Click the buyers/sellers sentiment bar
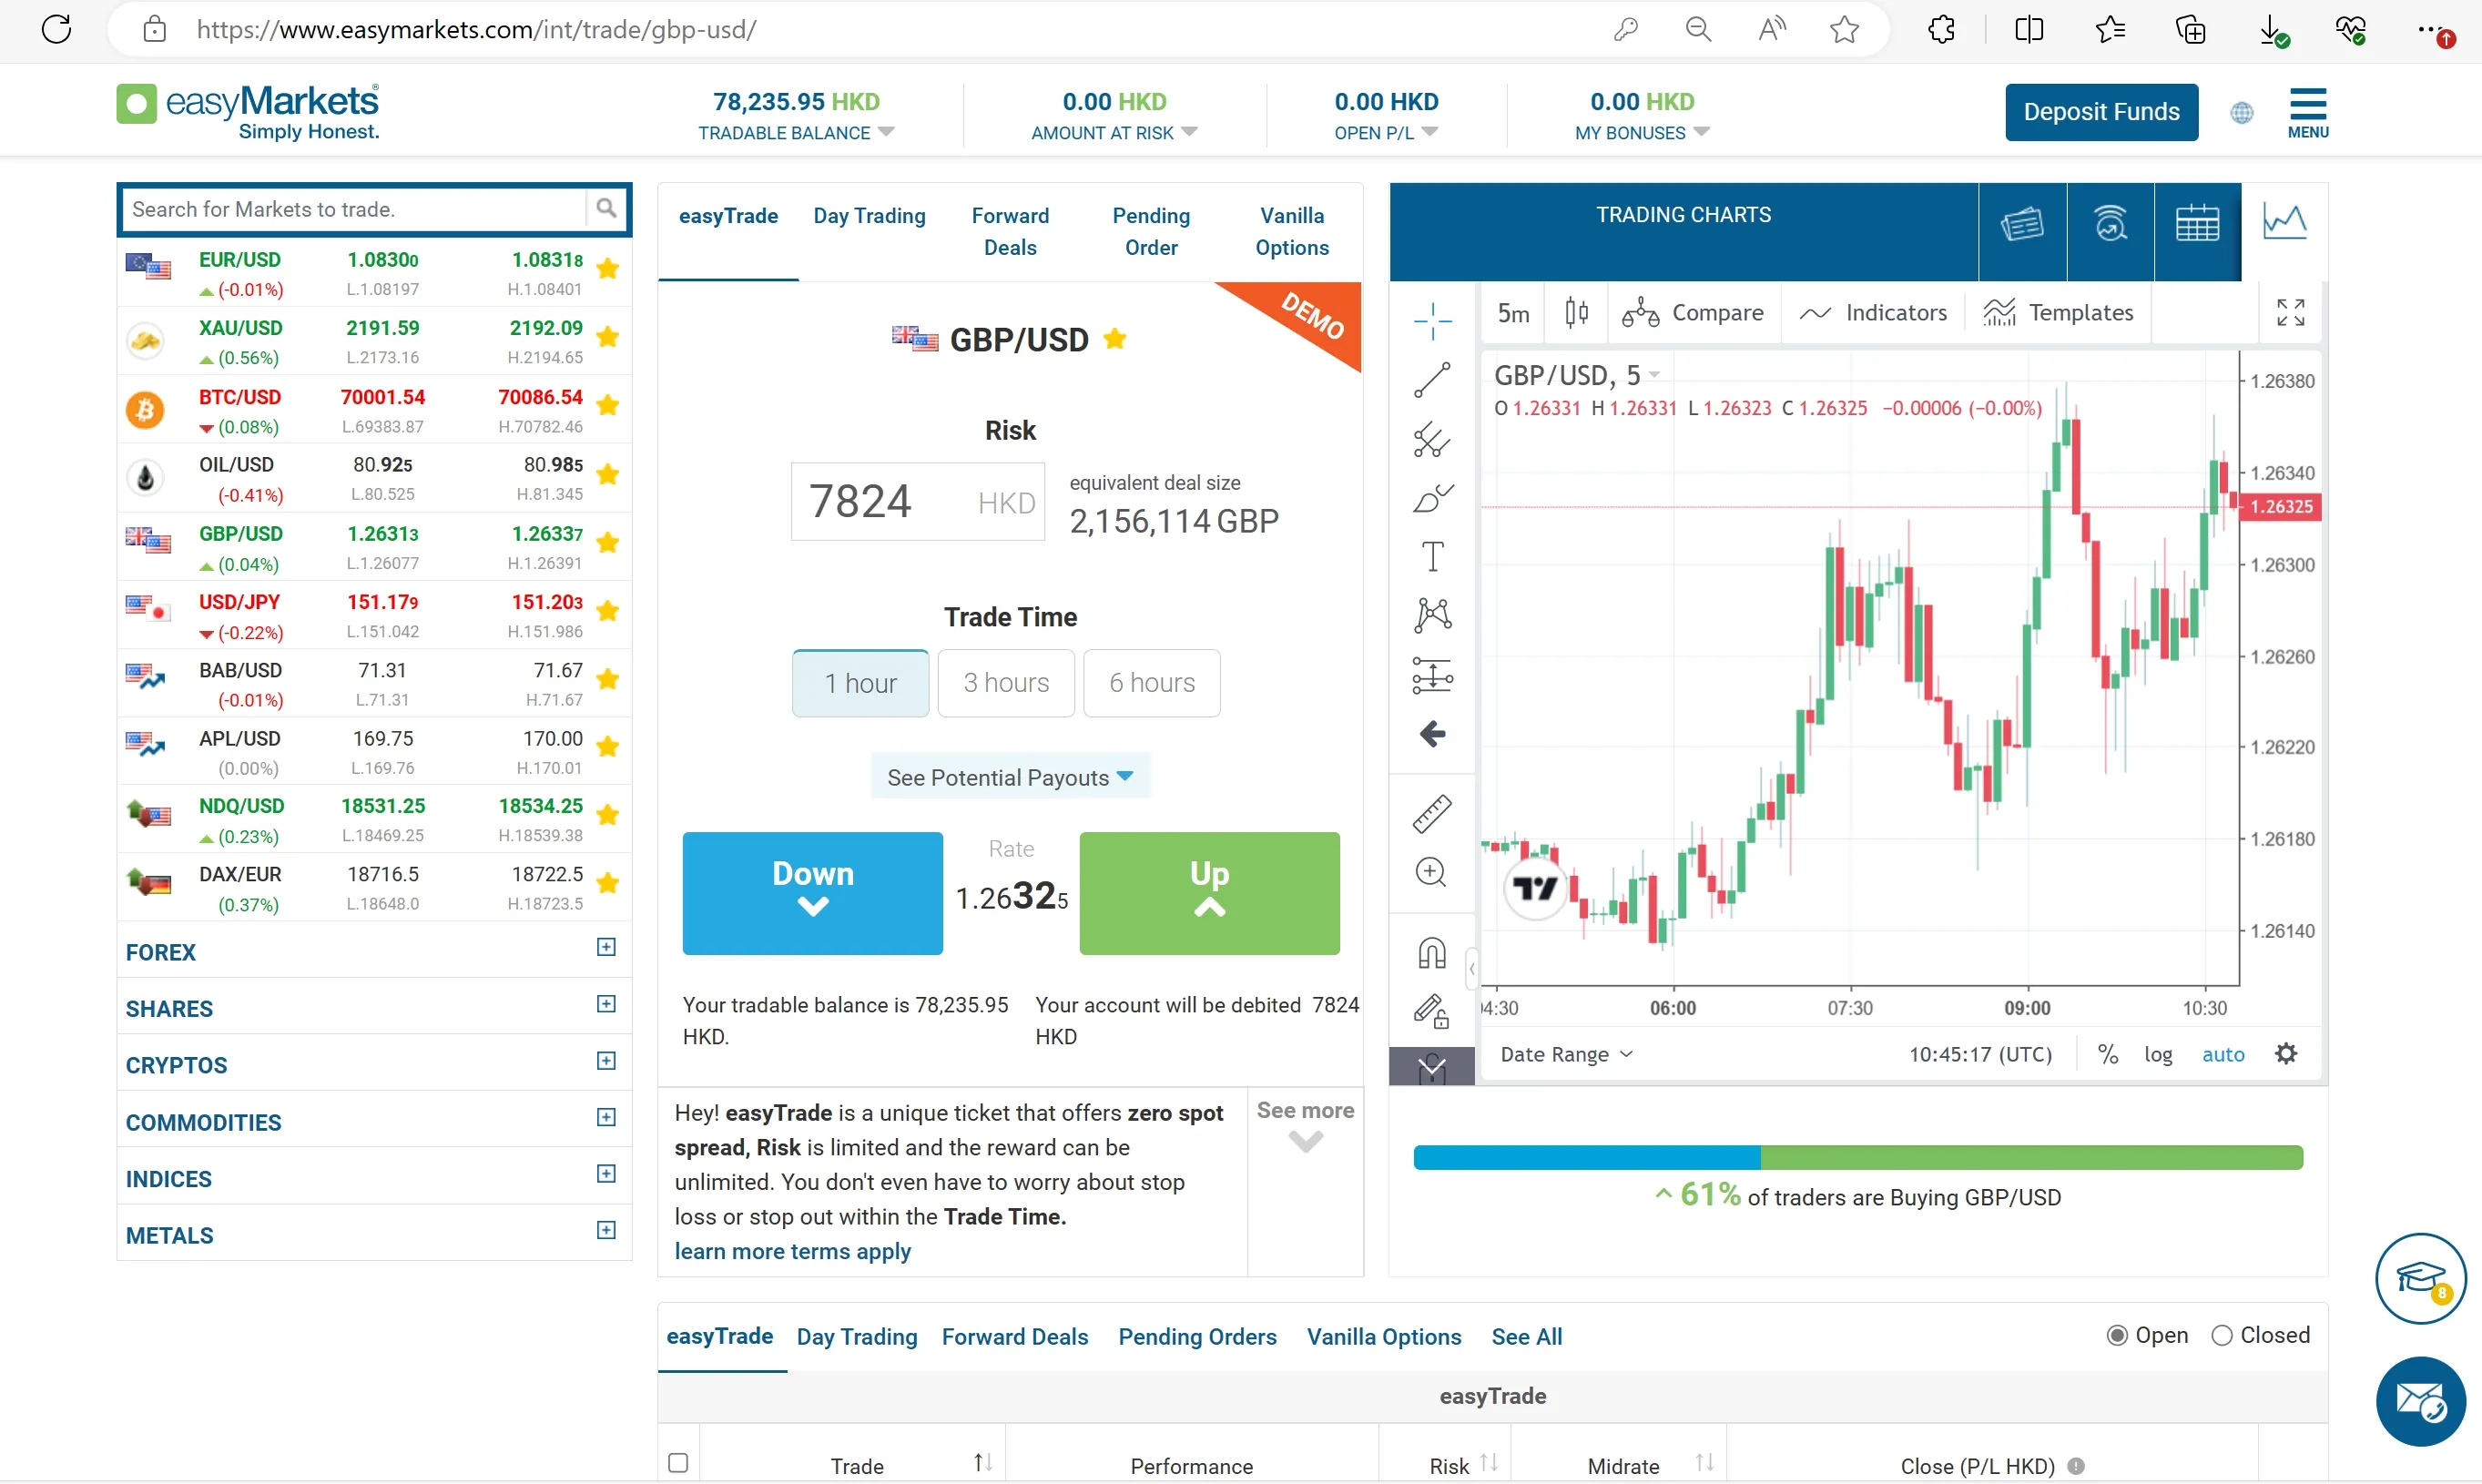 pyautogui.click(x=1858, y=1158)
